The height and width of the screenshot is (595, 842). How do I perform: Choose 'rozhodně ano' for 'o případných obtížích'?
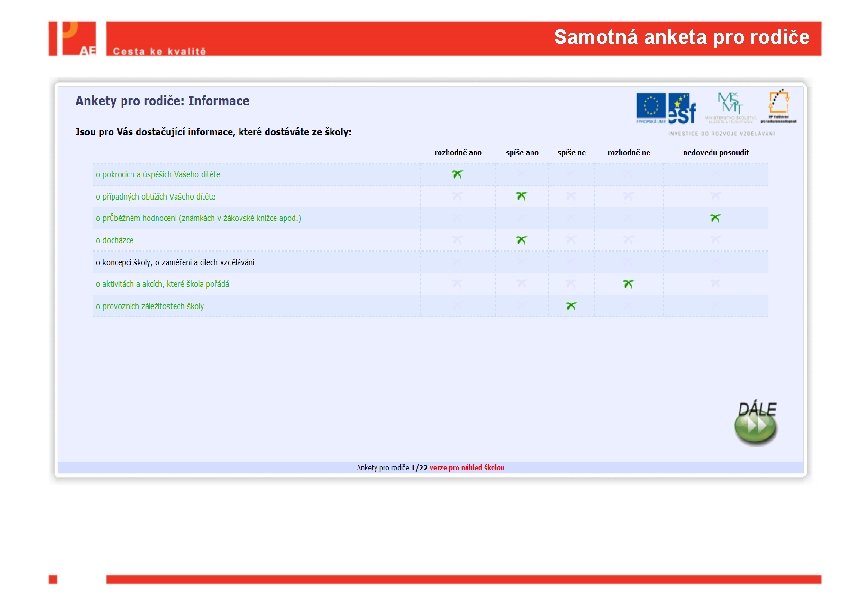(x=457, y=196)
